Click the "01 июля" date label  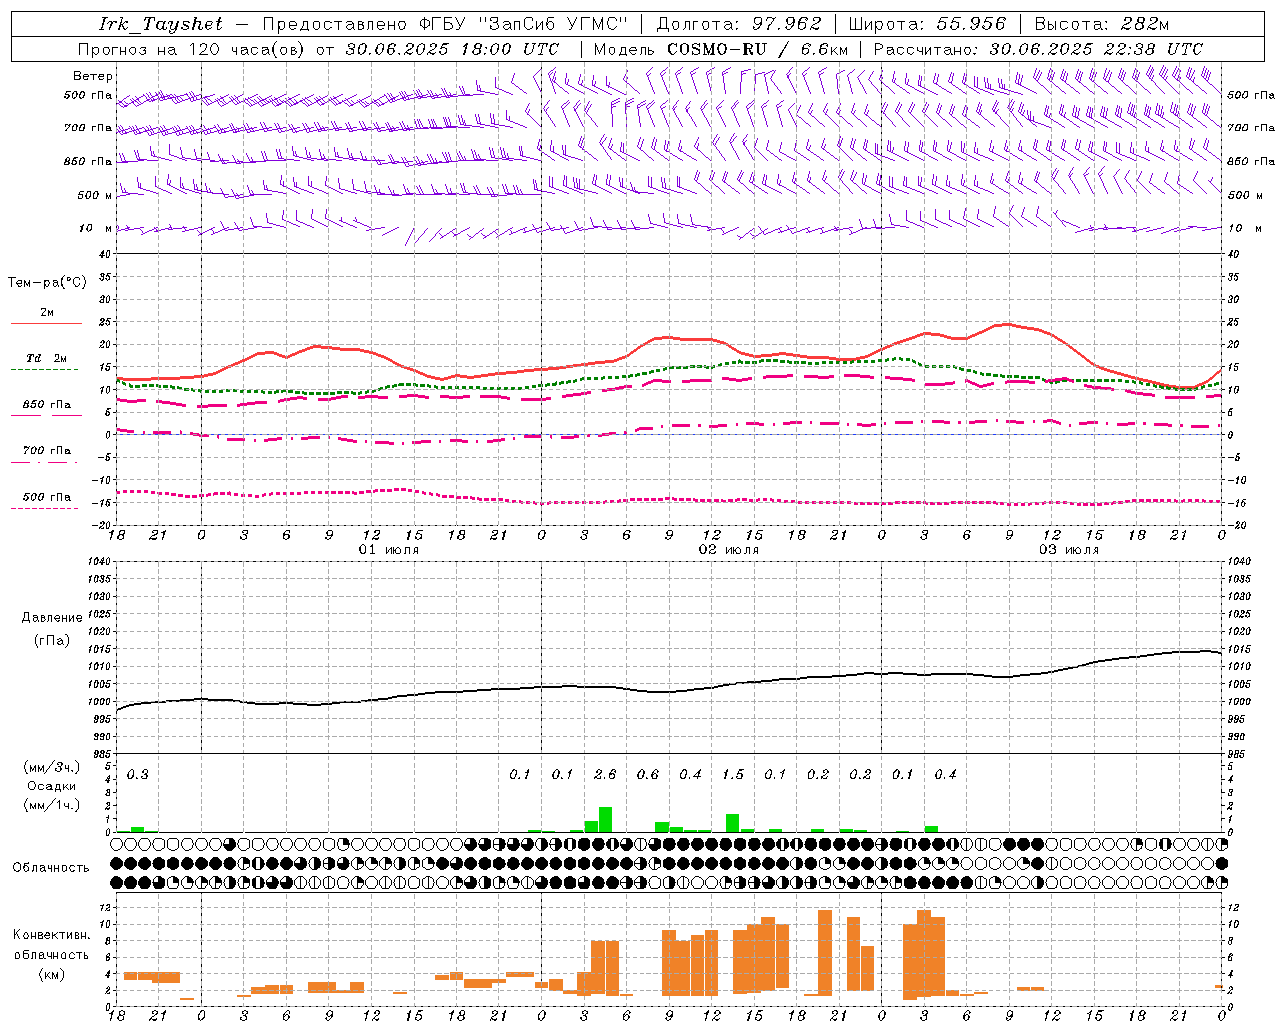pyautogui.click(x=389, y=550)
